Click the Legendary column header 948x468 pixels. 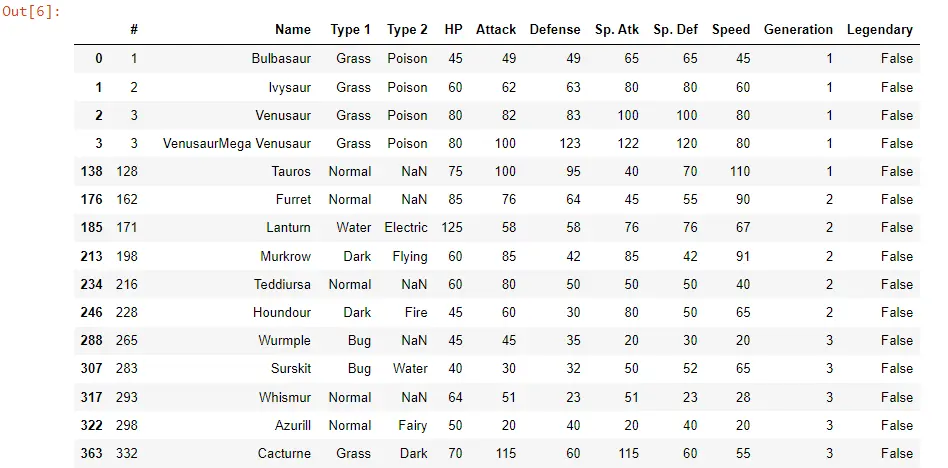880,30
